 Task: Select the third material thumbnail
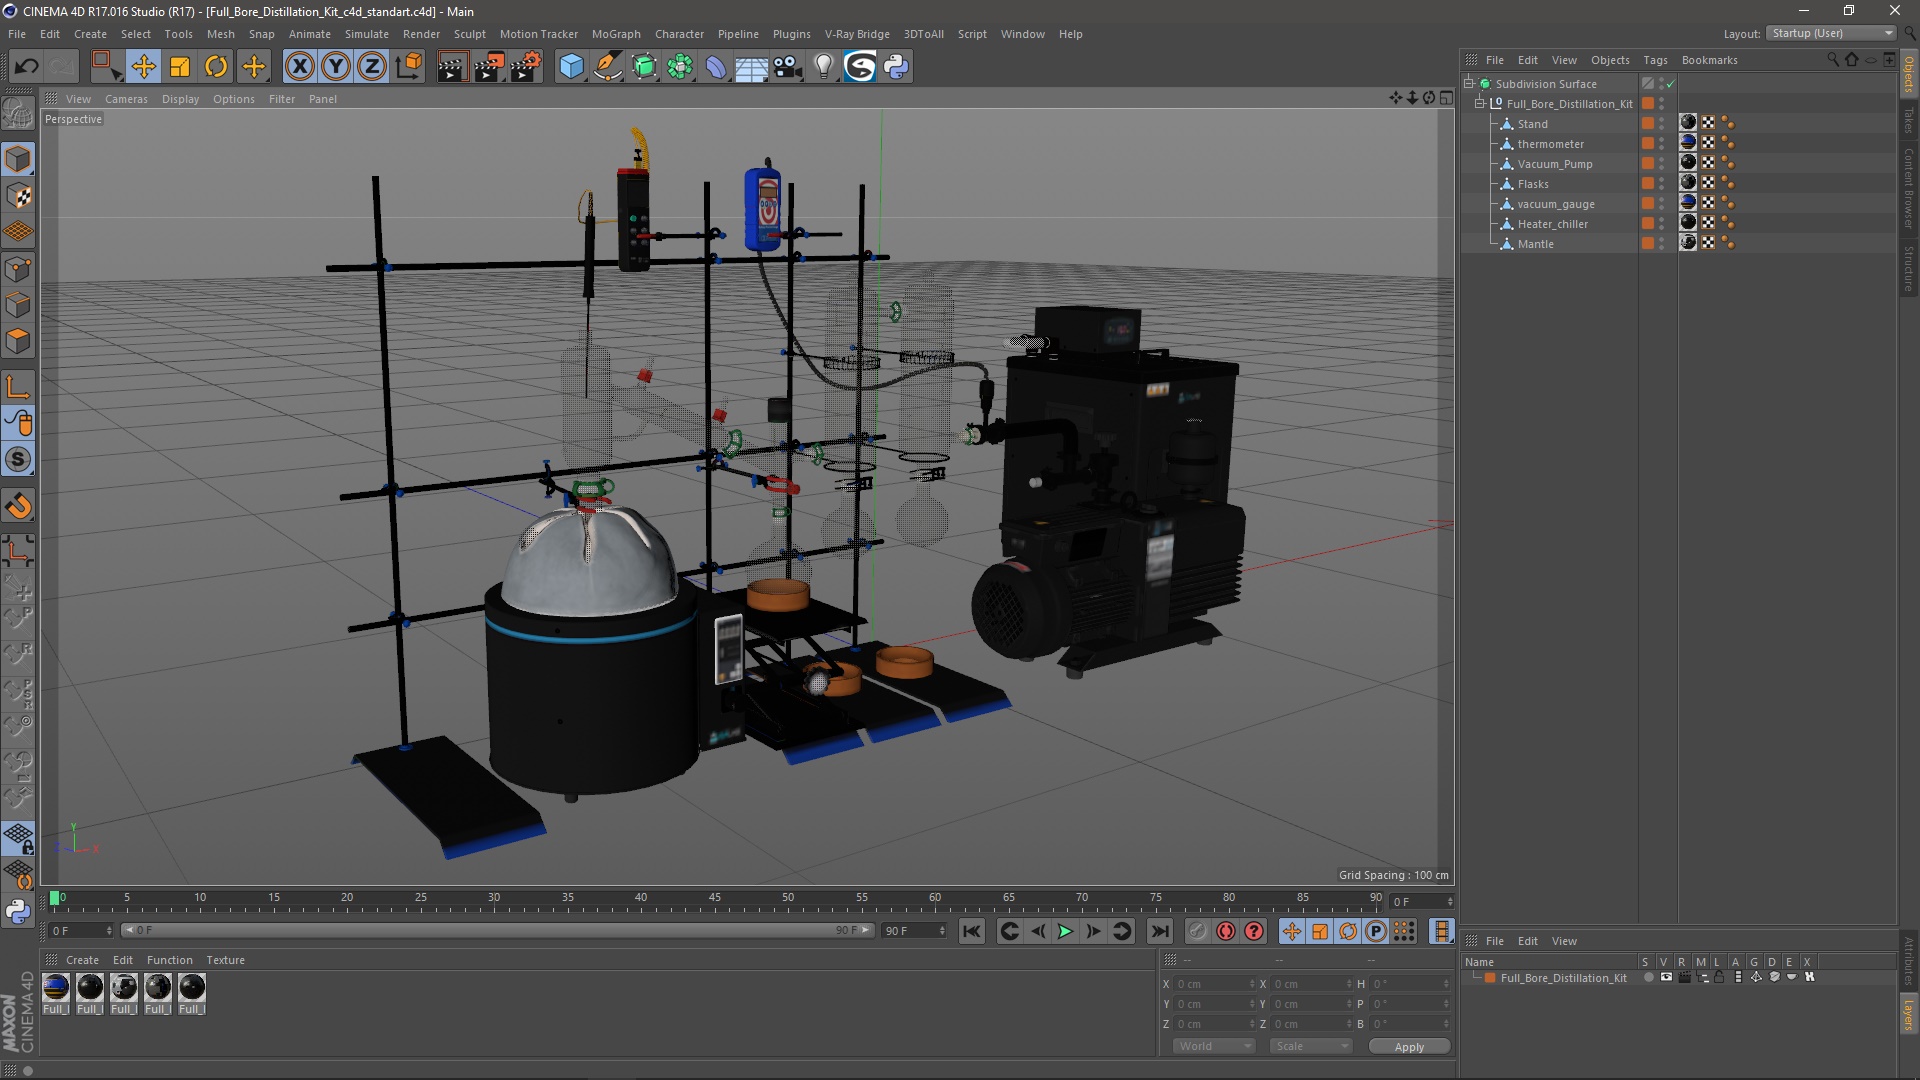click(124, 988)
